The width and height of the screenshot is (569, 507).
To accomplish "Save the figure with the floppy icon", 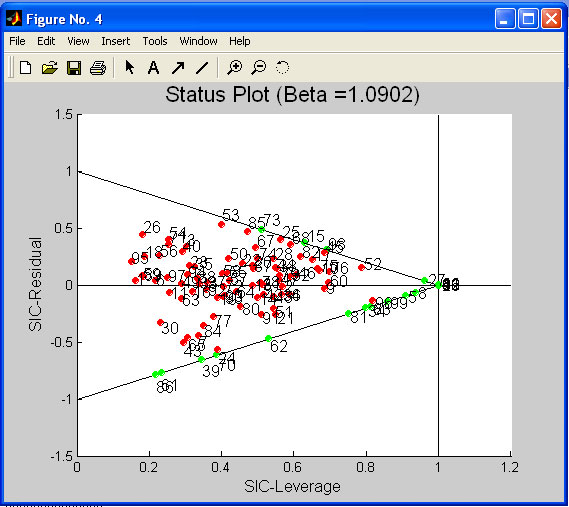I will point(74,68).
